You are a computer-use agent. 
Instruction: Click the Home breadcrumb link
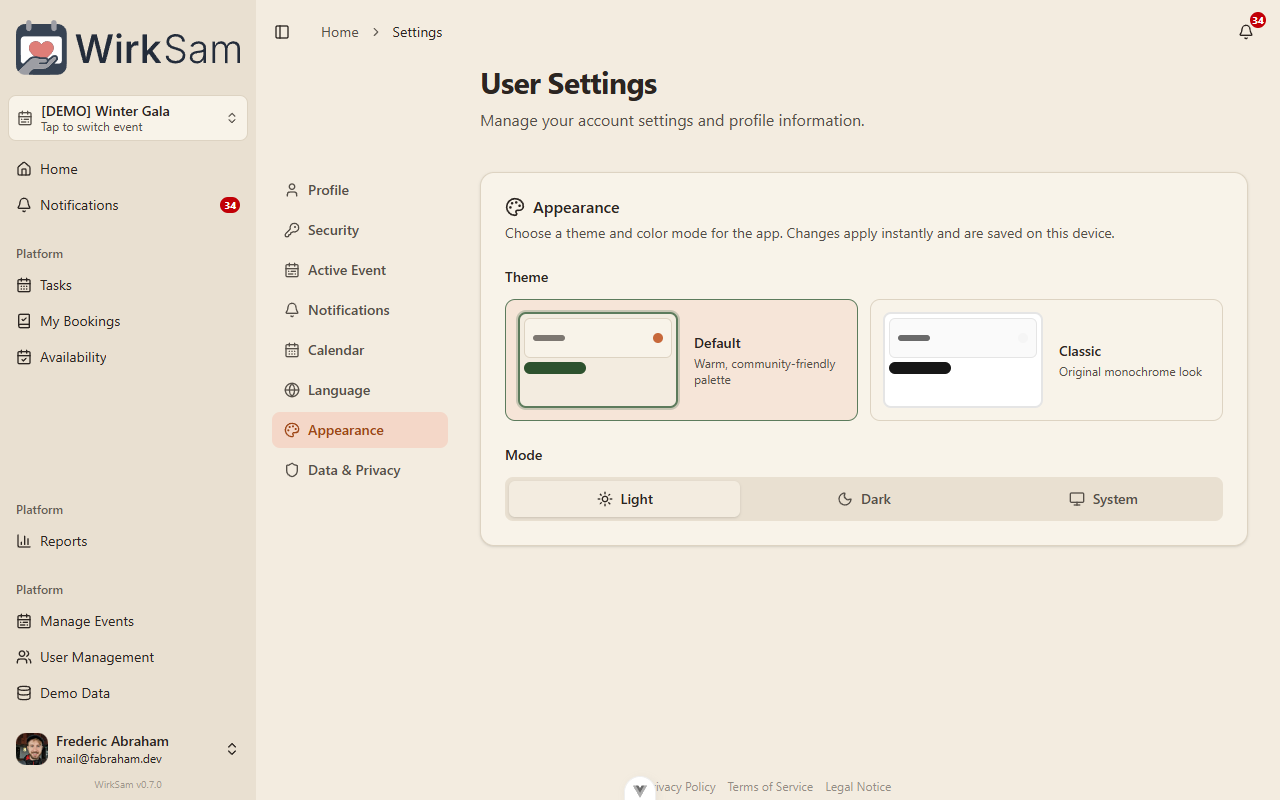point(340,32)
